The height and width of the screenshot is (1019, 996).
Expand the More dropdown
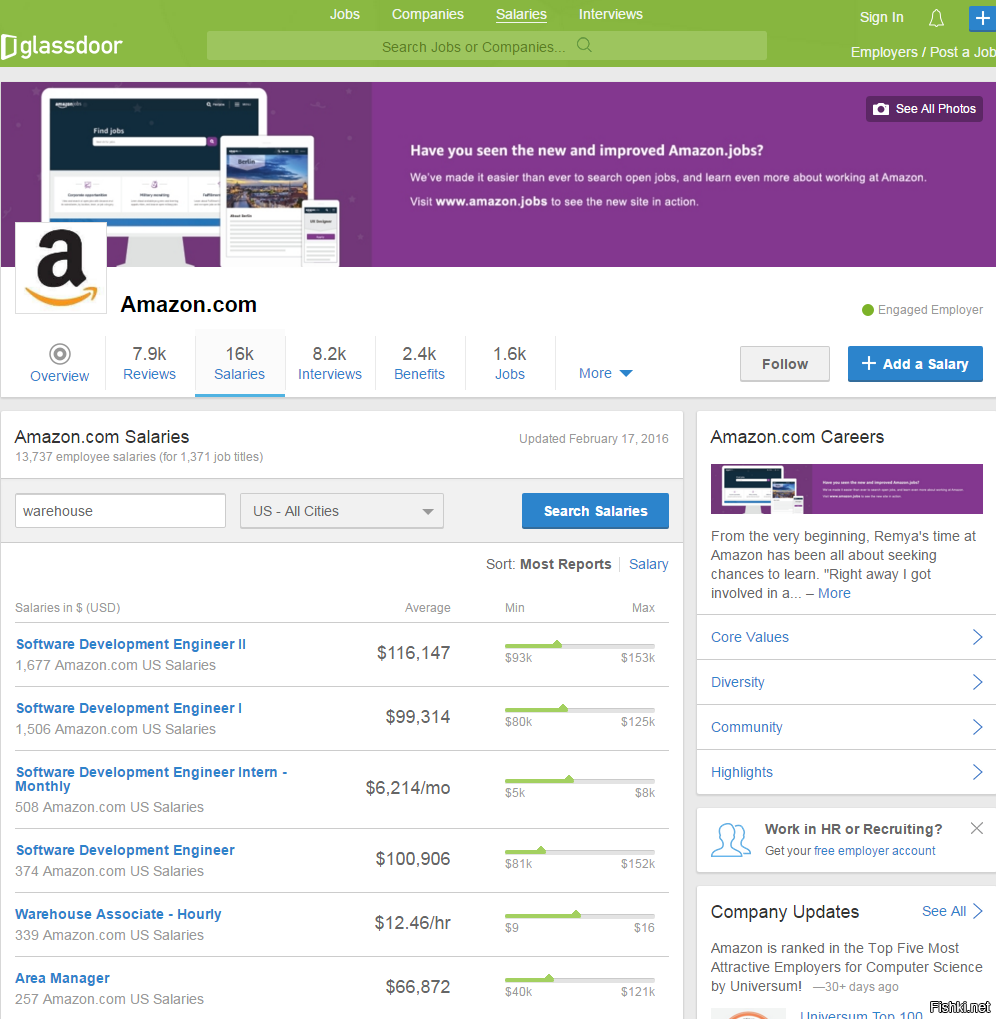(606, 373)
